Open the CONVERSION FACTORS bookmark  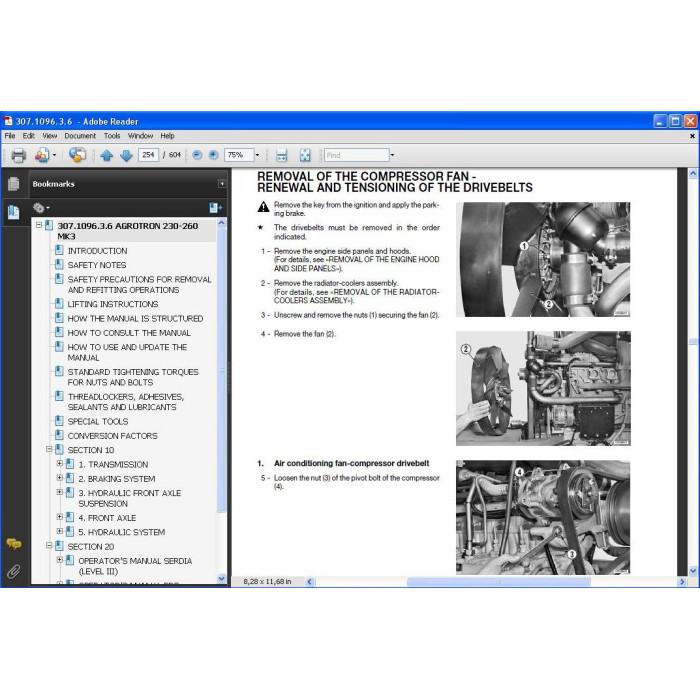tap(112, 436)
